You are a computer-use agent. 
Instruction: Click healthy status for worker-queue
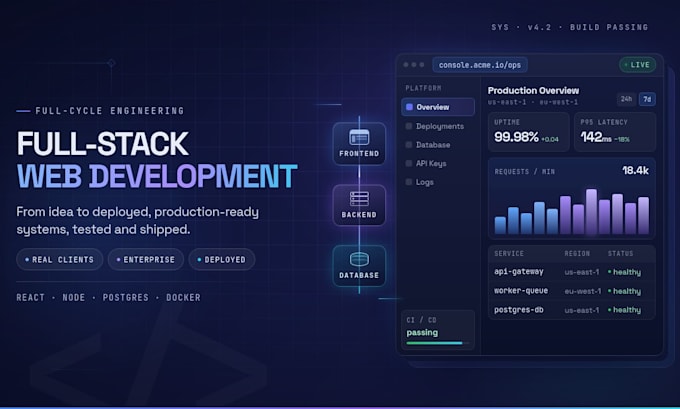(624, 291)
